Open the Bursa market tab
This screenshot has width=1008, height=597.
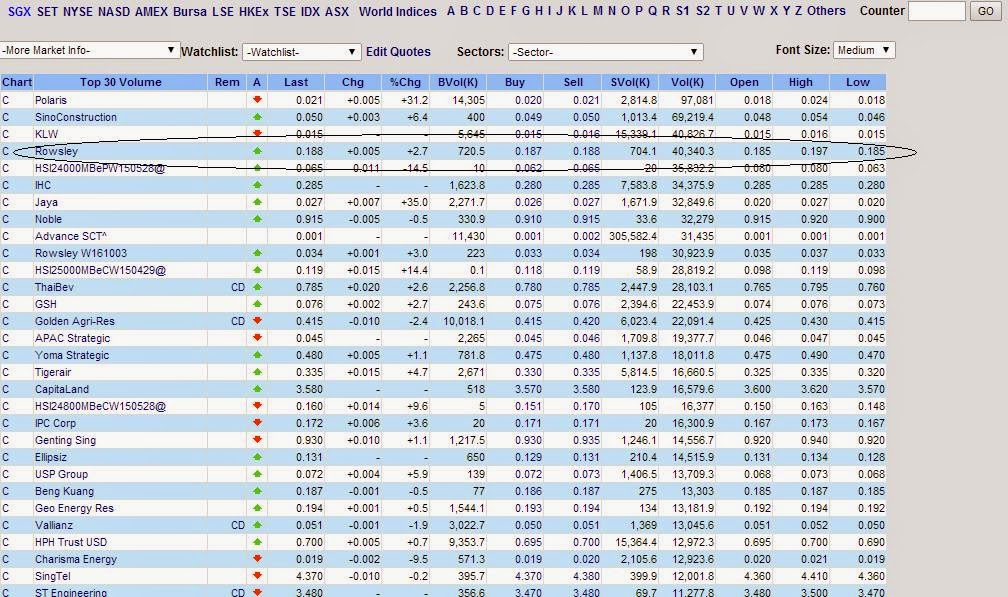[x=190, y=12]
